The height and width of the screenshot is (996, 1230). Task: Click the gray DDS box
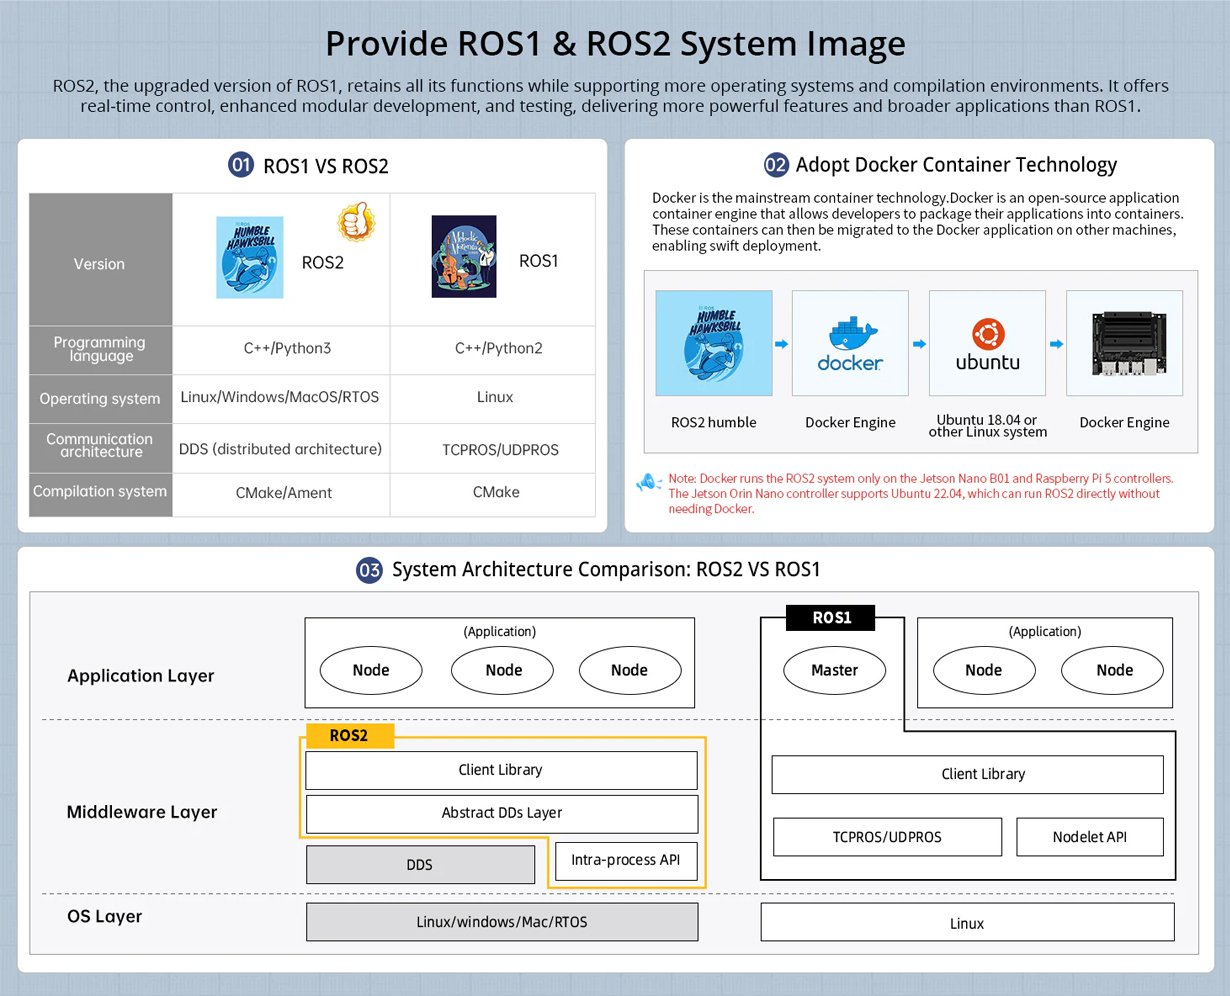pos(419,864)
